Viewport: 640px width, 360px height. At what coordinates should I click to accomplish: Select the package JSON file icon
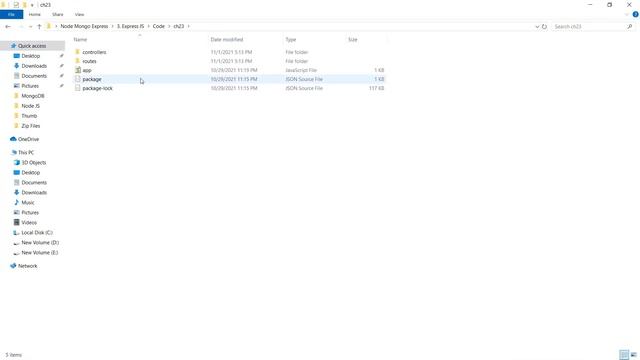pos(78,79)
